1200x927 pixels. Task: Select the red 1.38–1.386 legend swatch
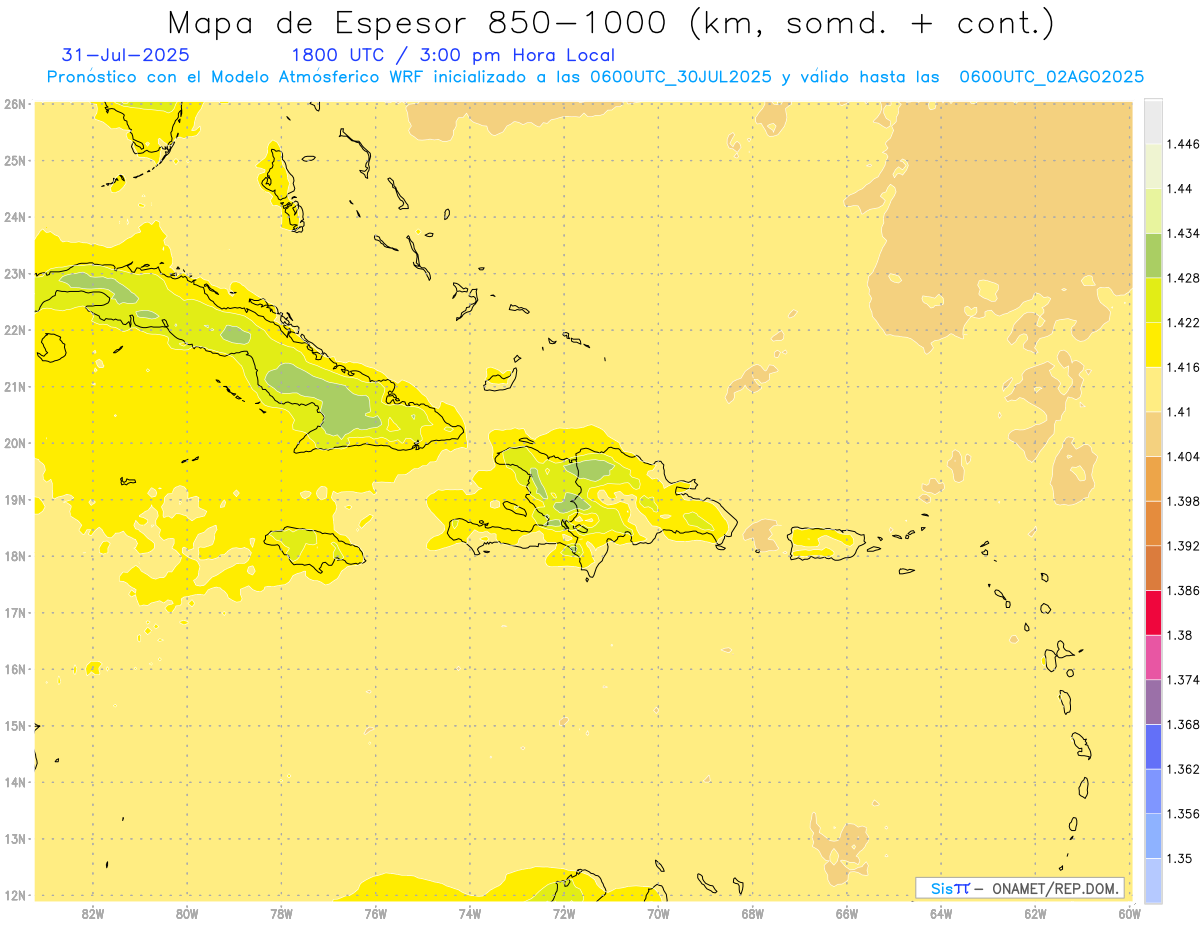point(1153,612)
